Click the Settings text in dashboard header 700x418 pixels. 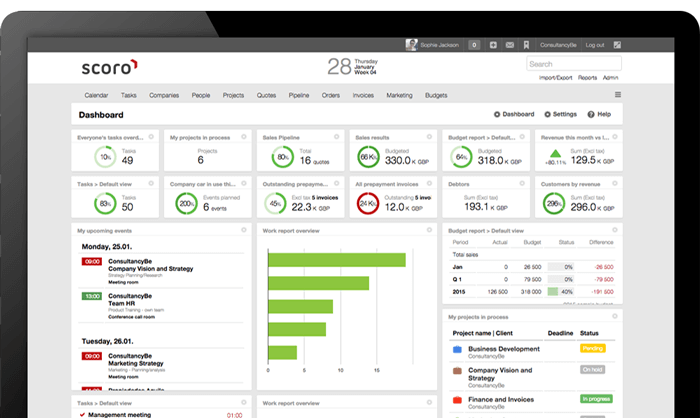coord(565,114)
